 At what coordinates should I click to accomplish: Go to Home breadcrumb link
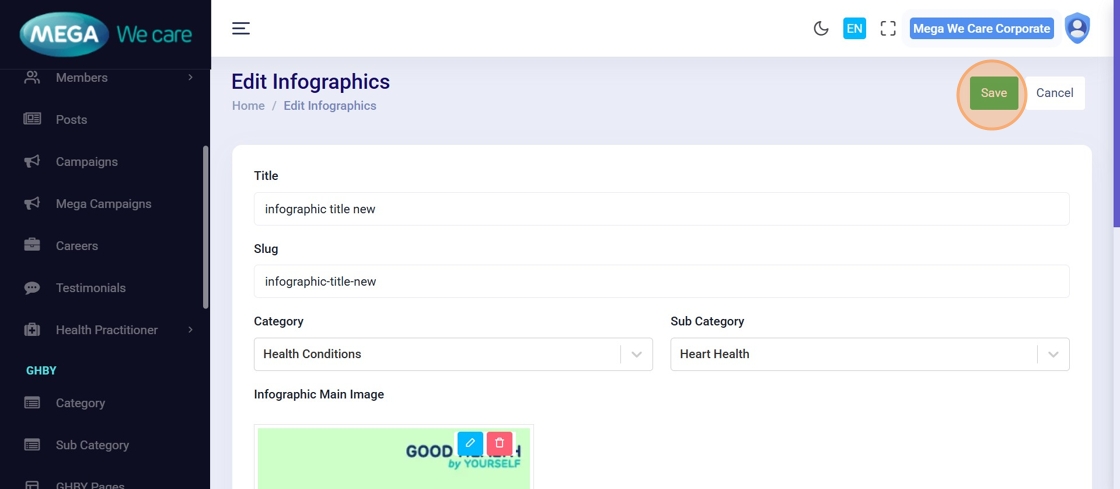[x=248, y=106]
